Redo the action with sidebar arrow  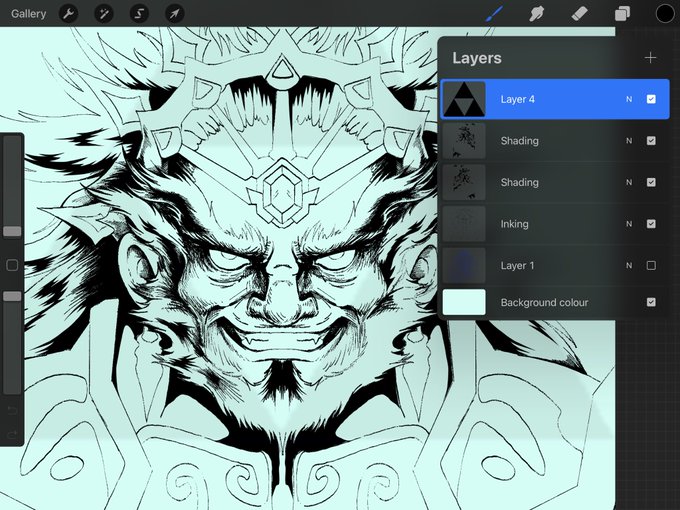12,434
